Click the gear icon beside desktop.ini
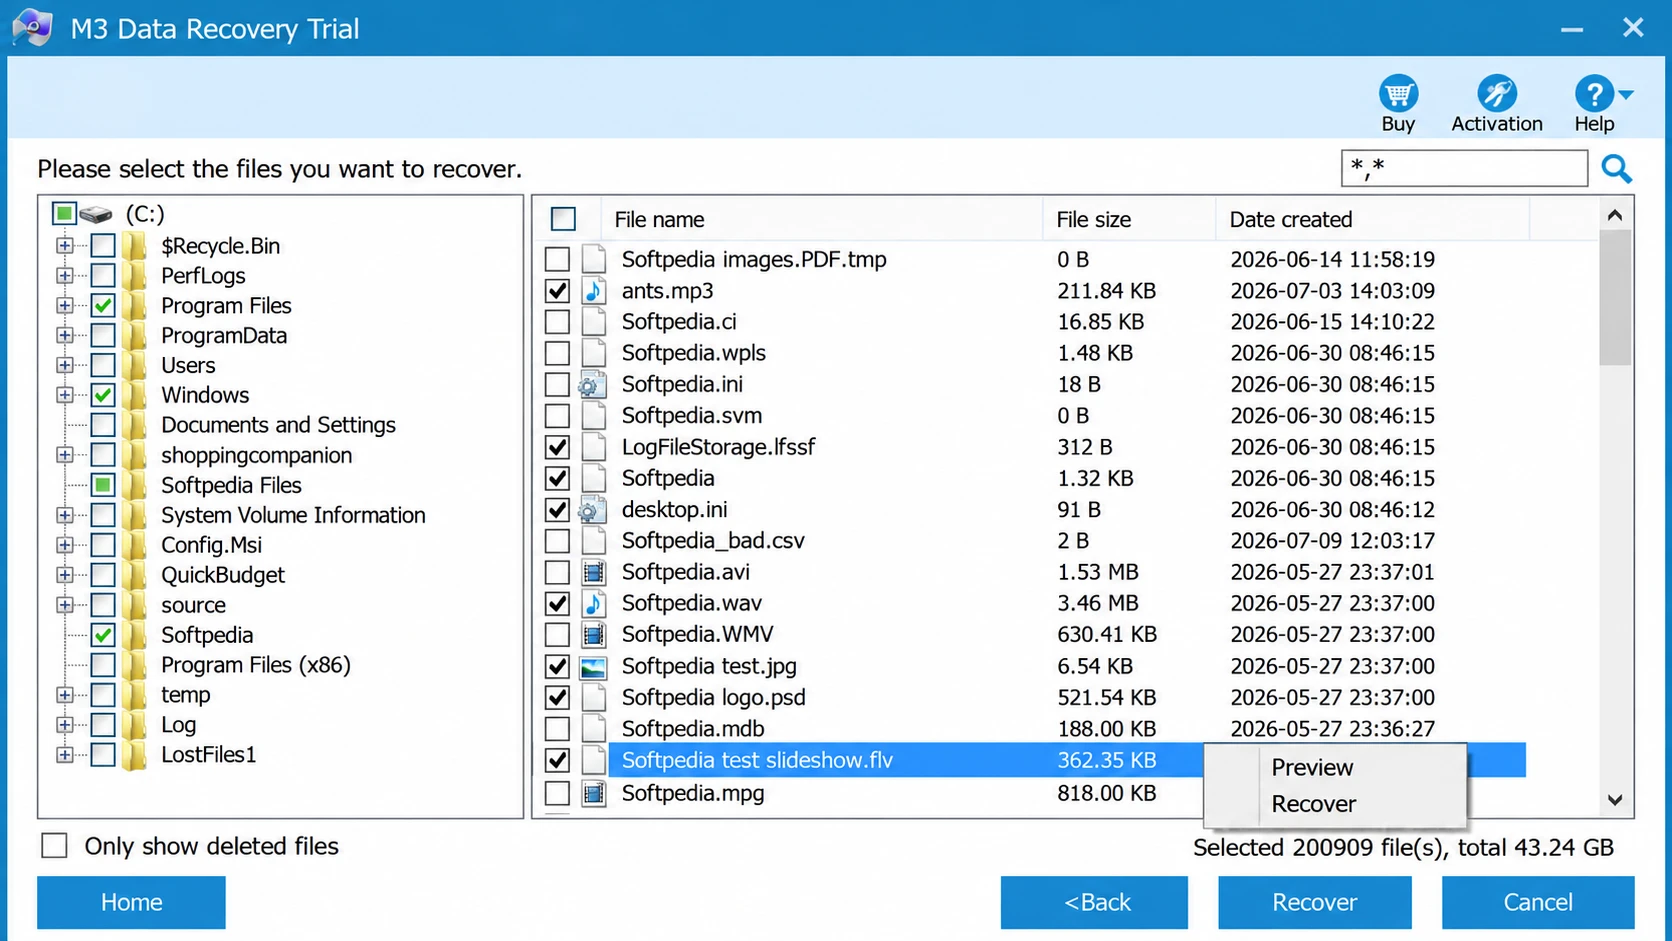This screenshot has height=941, width=1672. tap(592, 510)
